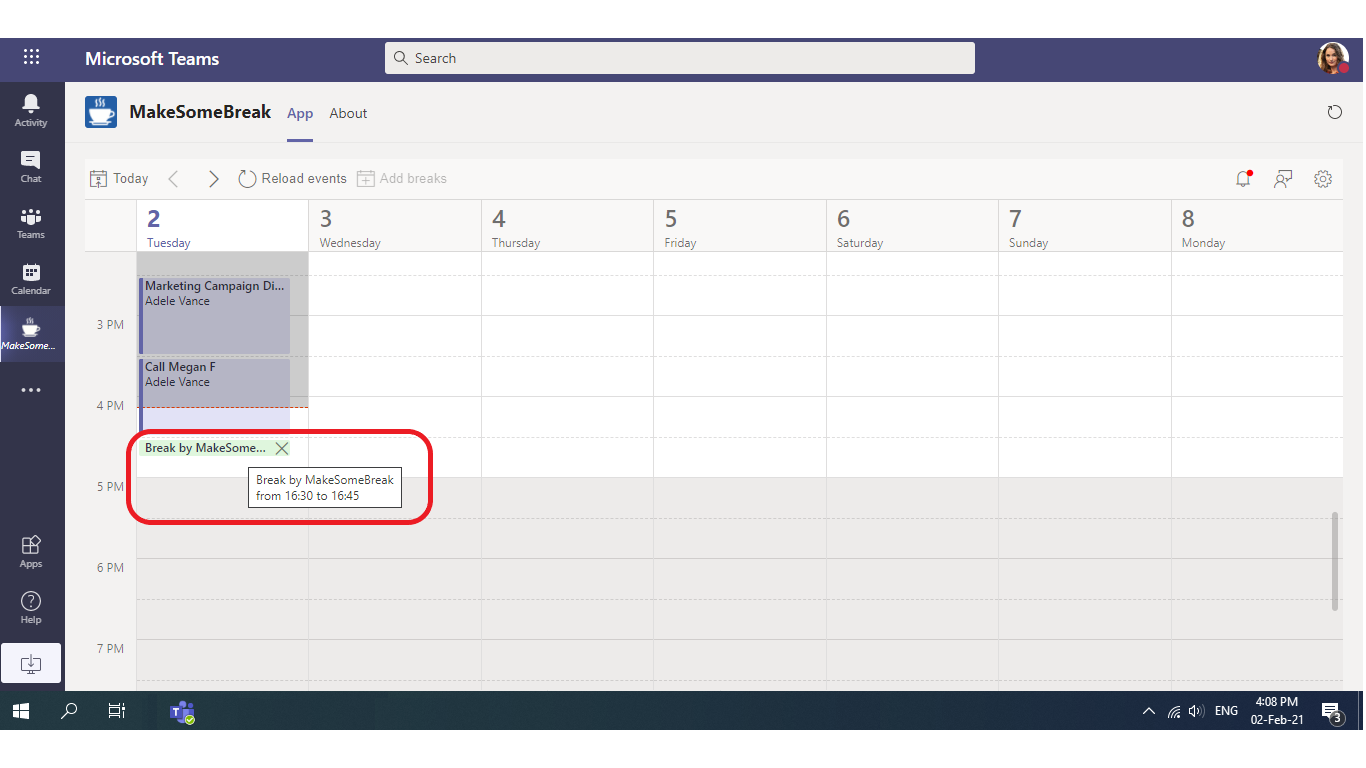Viewport: 1366px width, 768px height.
Task: Show more apps via the ellipsis icon
Action: 31,390
